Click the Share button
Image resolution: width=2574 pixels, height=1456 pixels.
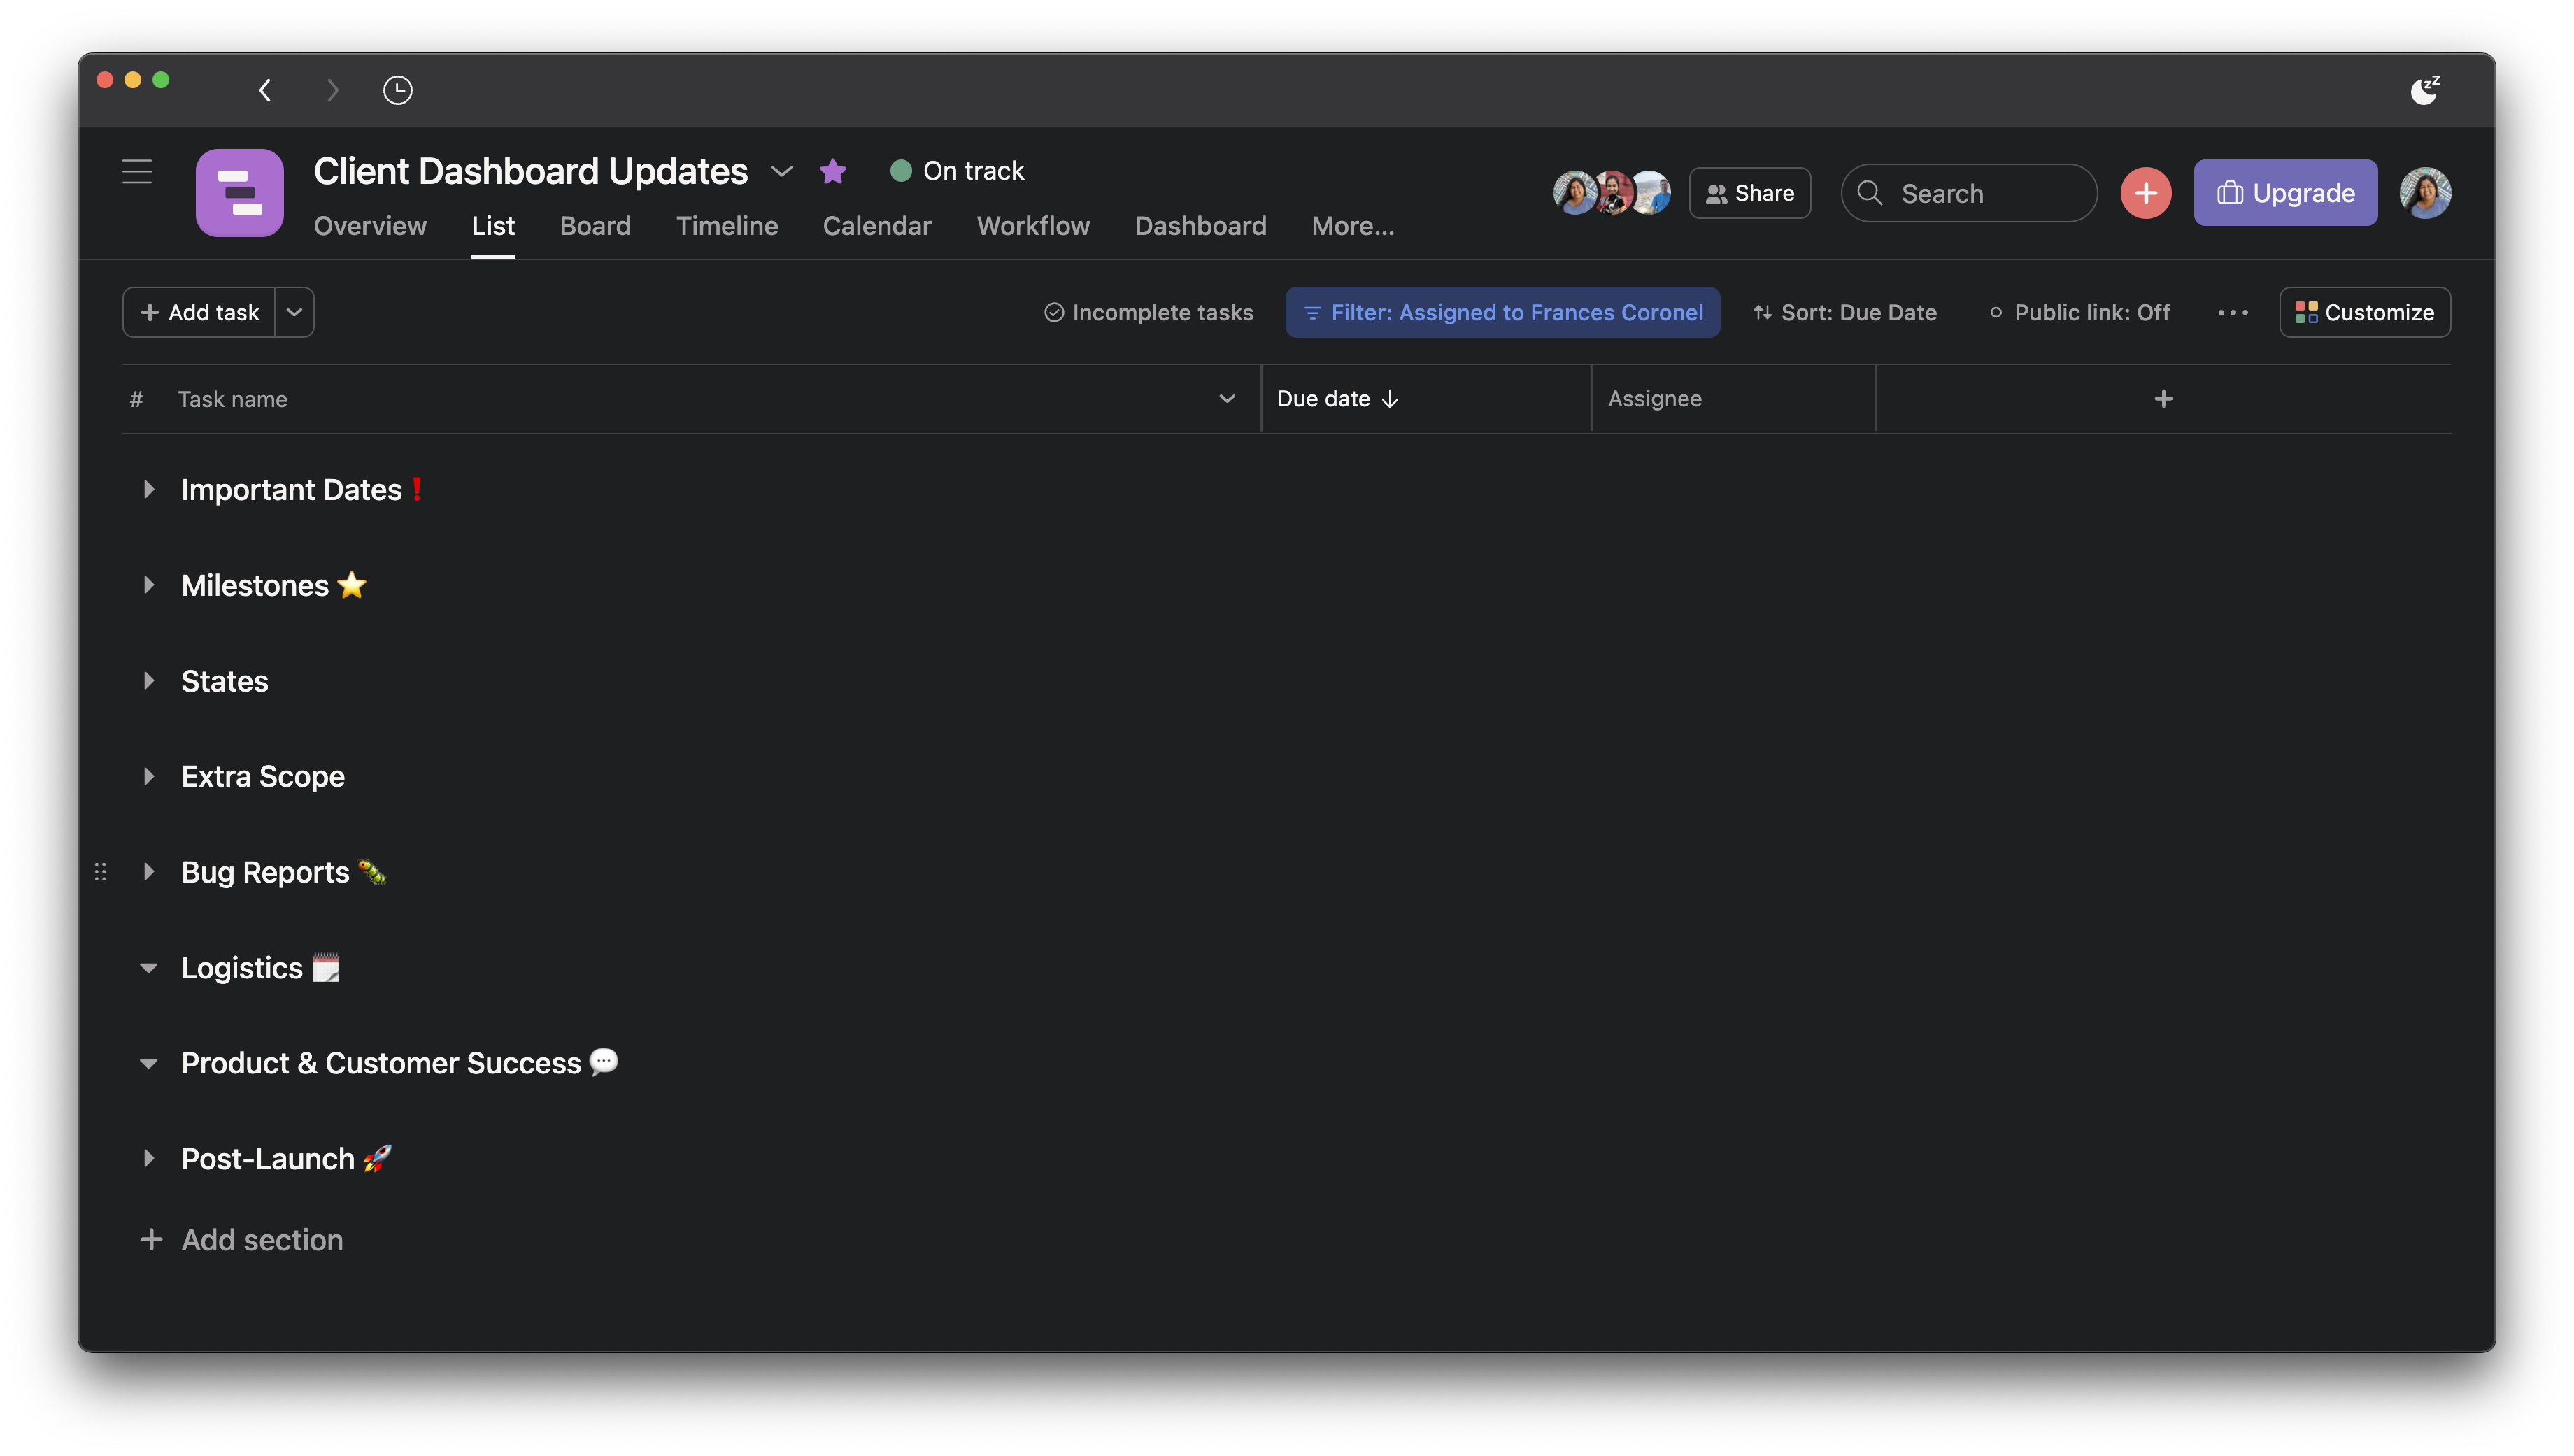[x=1749, y=193]
